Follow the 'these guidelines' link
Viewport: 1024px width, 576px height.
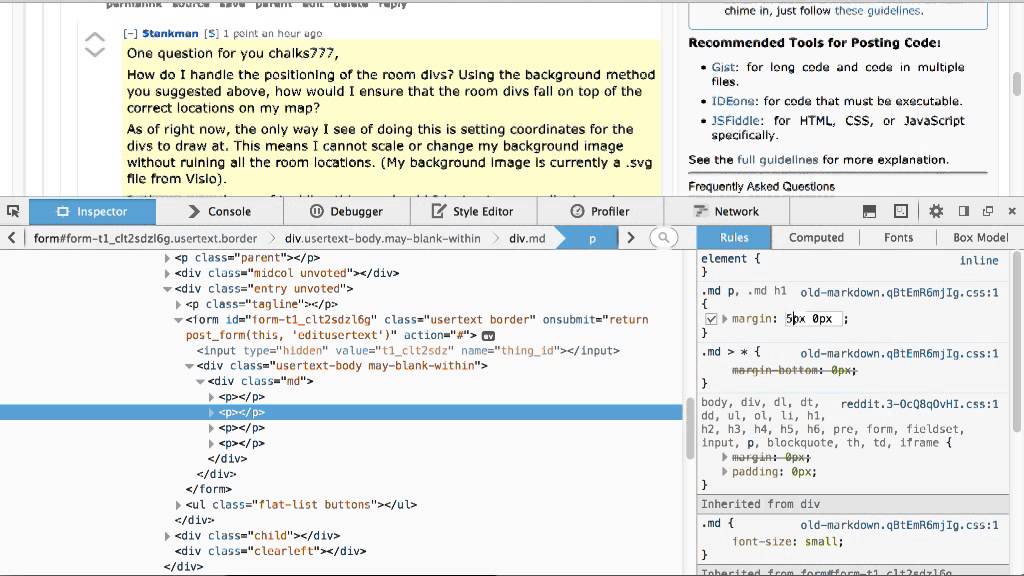877,10
